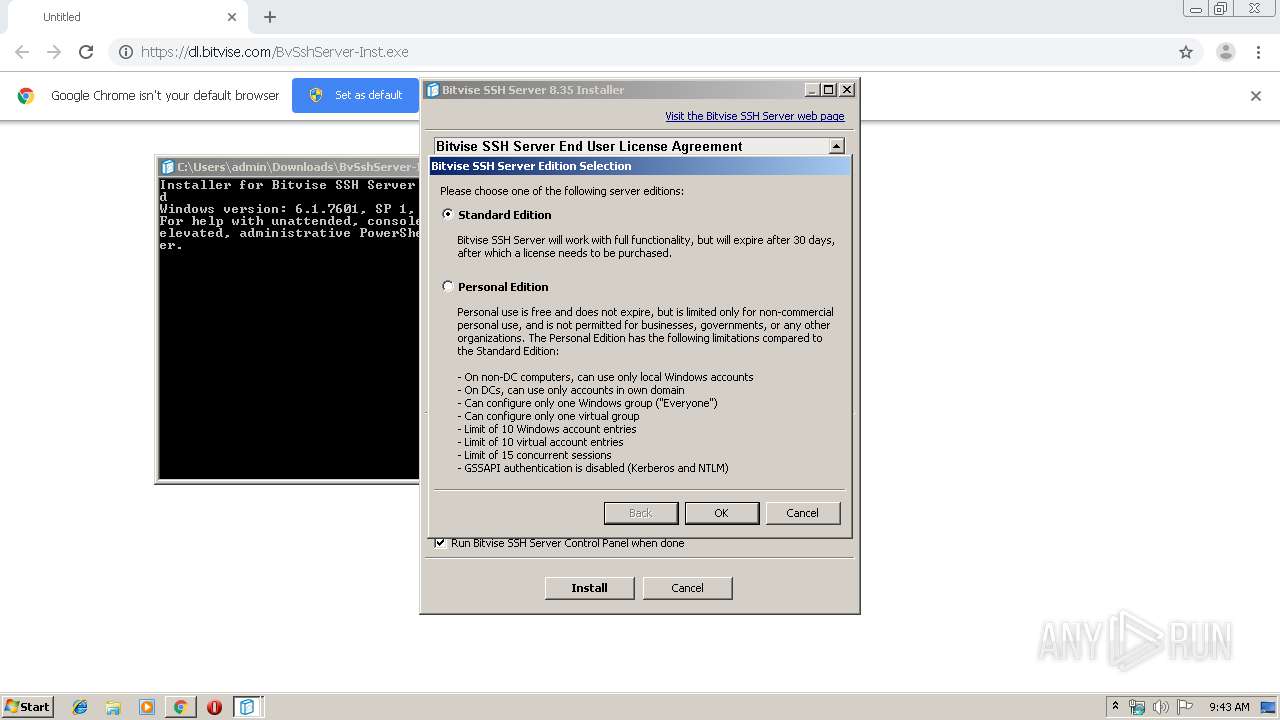
Task: Open the volume tray icon
Action: (1161, 707)
